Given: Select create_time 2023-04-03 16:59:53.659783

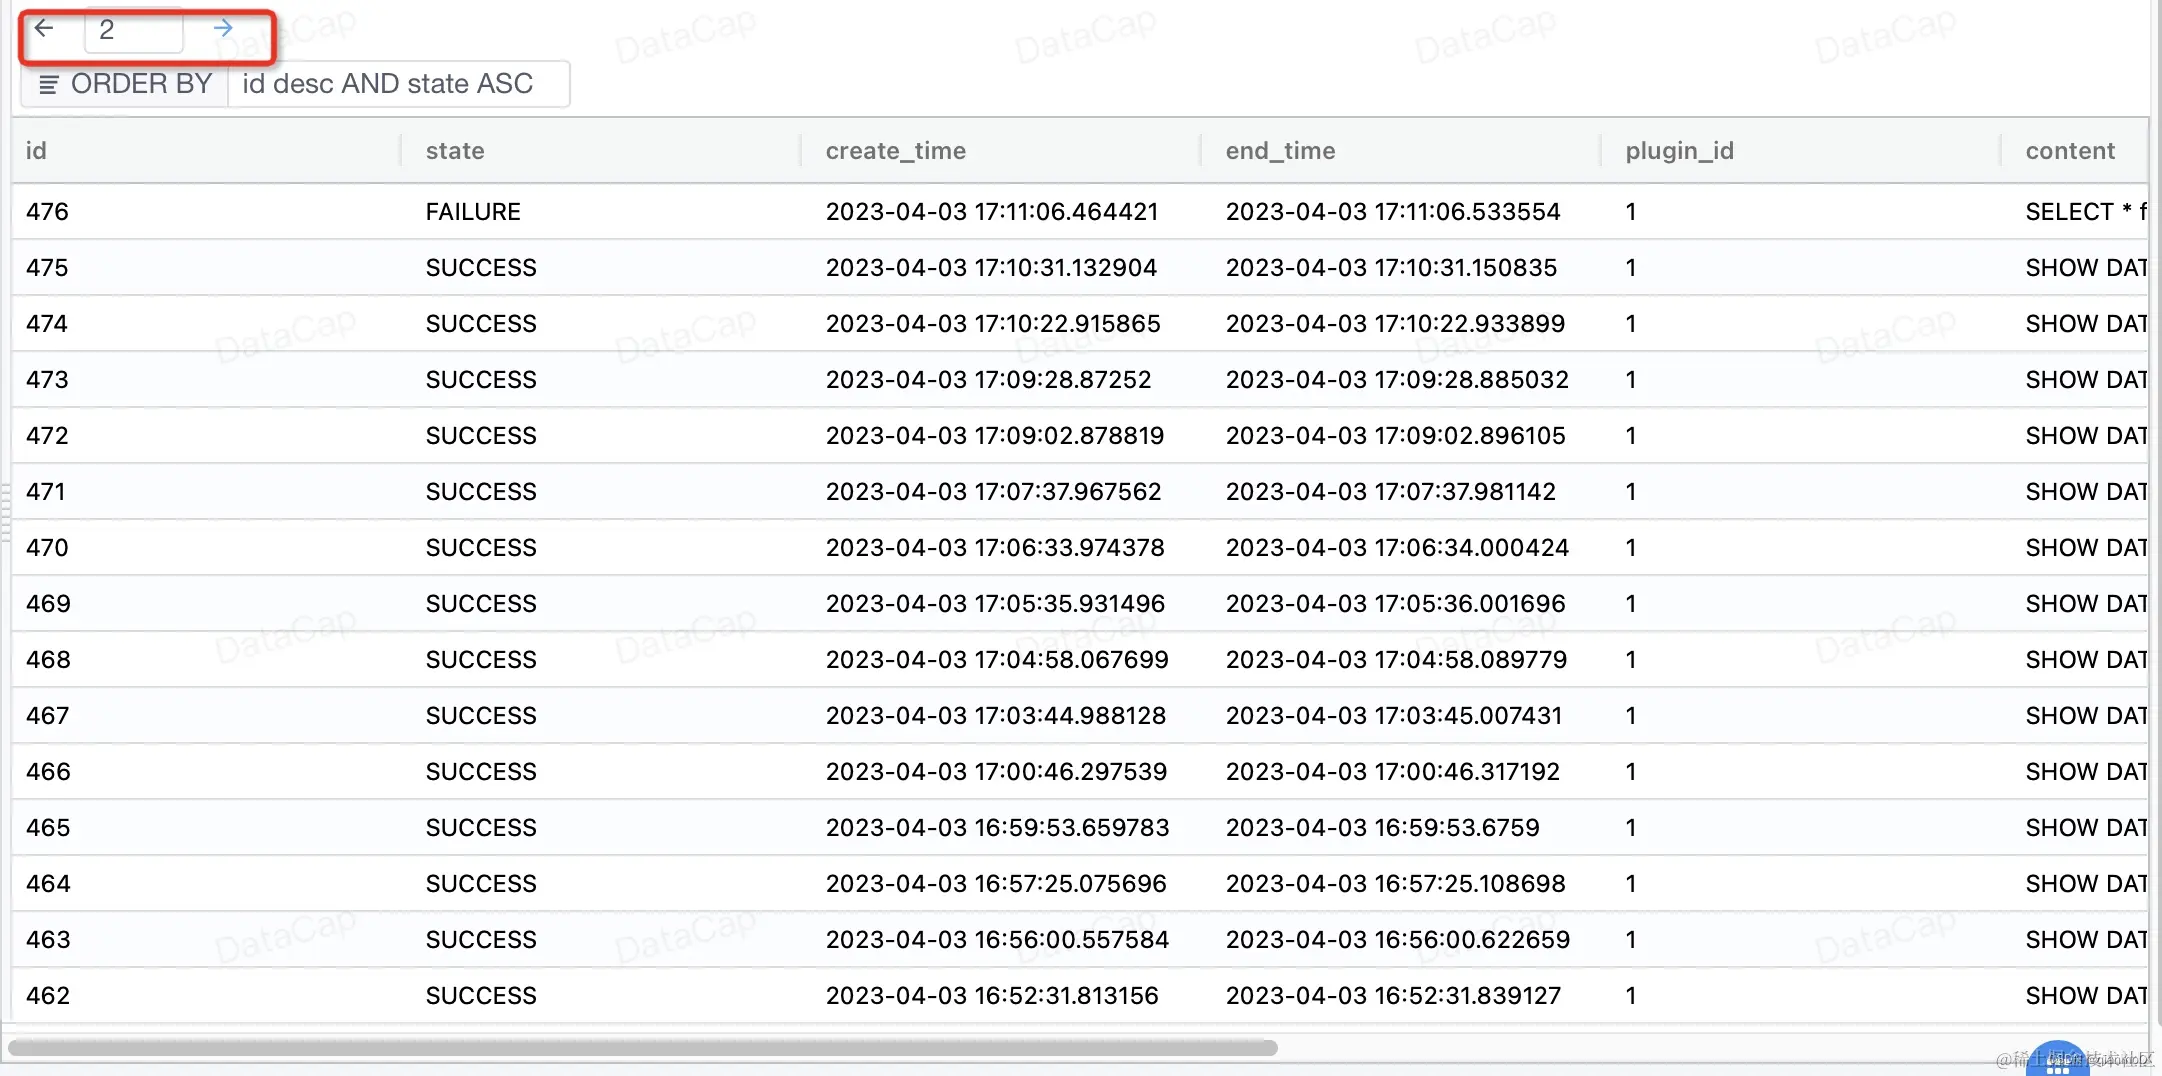Looking at the screenshot, I should click(998, 828).
